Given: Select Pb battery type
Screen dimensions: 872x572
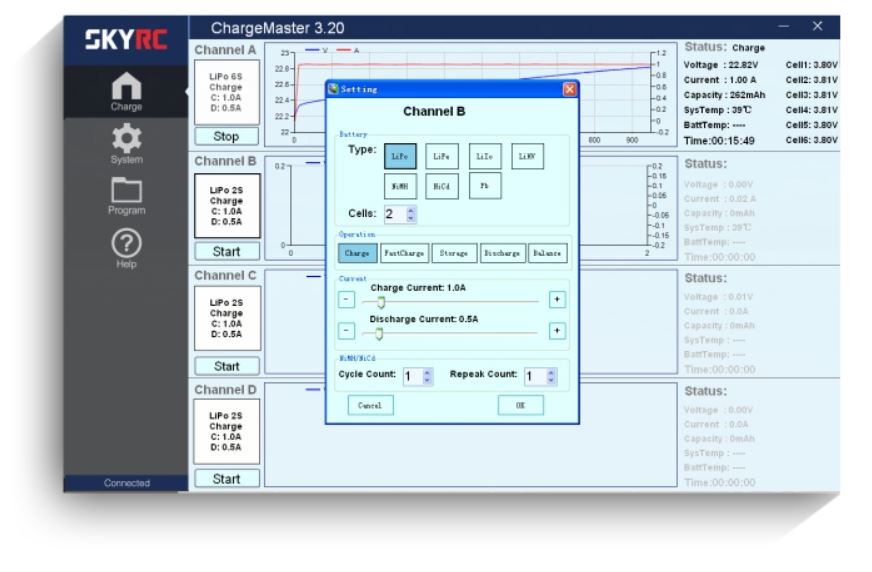Looking at the screenshot, I should coord(484,186).
